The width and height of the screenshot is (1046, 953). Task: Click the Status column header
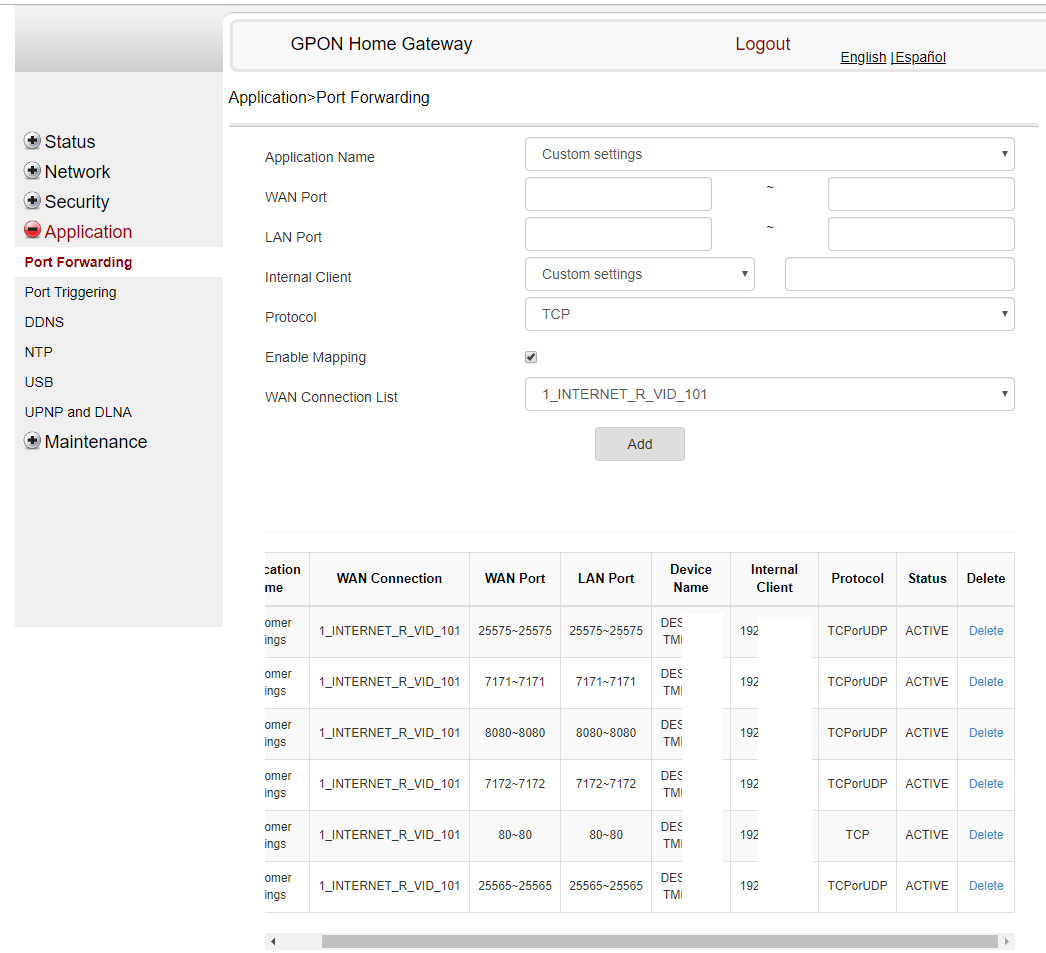click(x=927, y=579)
